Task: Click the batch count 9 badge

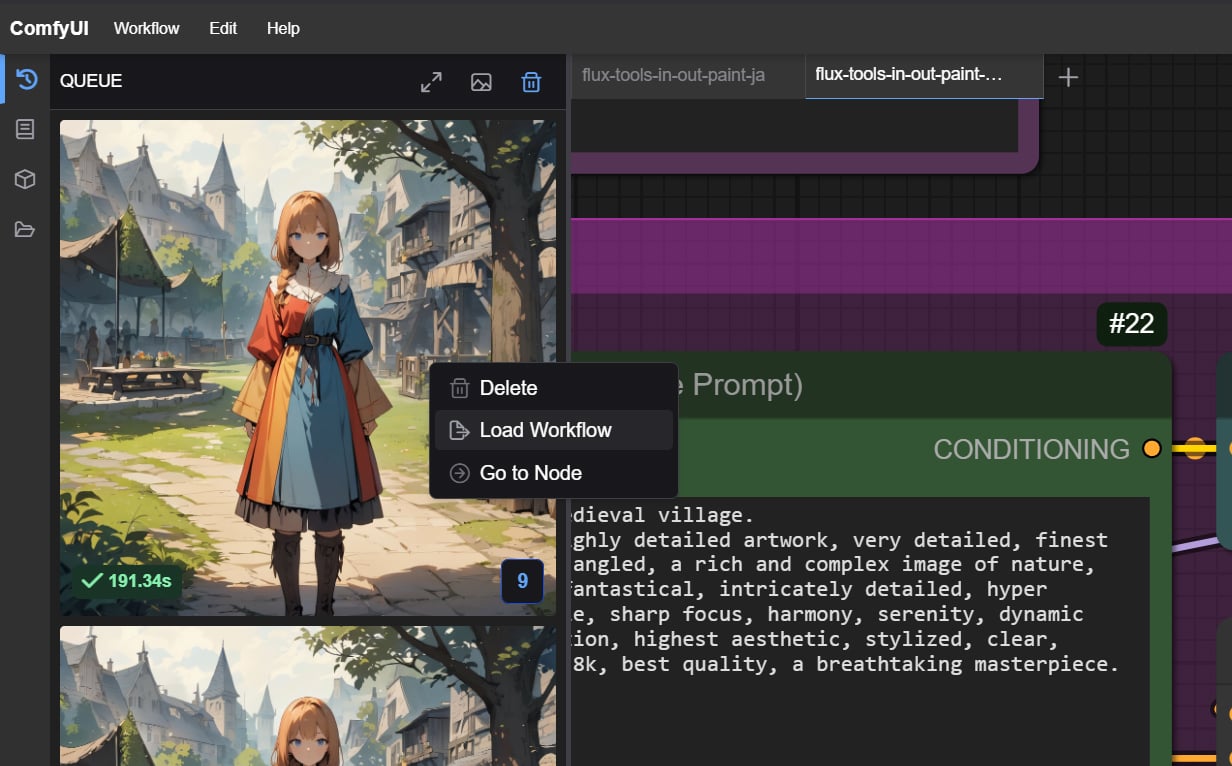Action: click(522, 581)
